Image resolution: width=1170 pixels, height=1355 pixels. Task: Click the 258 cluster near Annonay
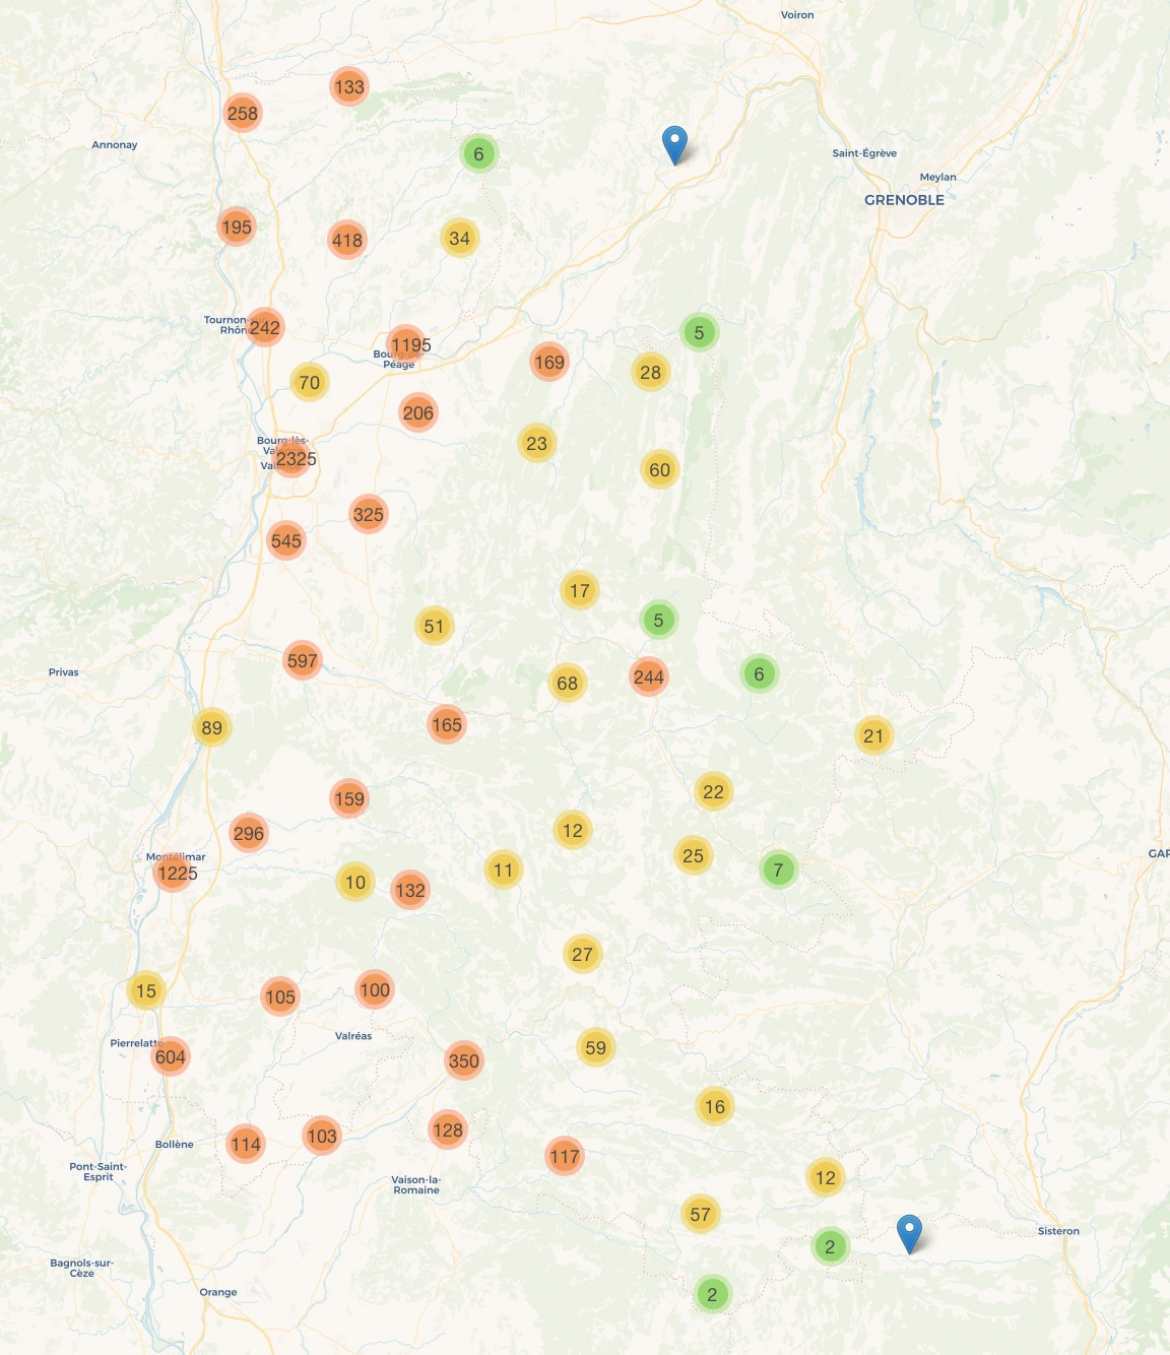click(243, 113)
